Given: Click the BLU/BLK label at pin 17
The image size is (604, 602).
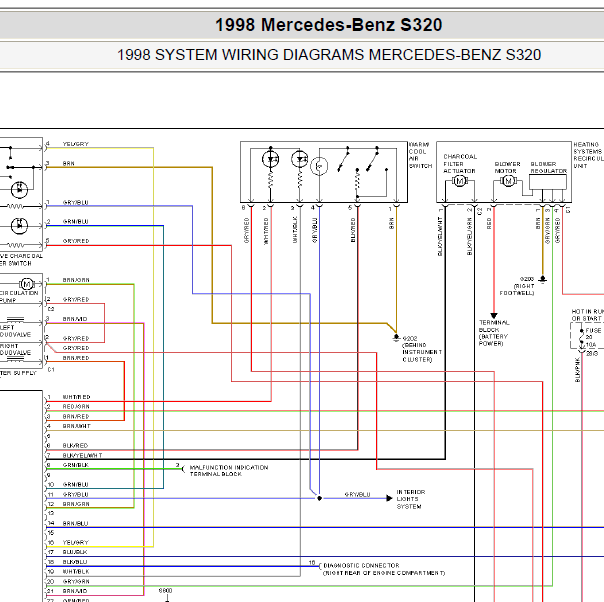Looking at the screenshot, I should [x=75, y=552].
